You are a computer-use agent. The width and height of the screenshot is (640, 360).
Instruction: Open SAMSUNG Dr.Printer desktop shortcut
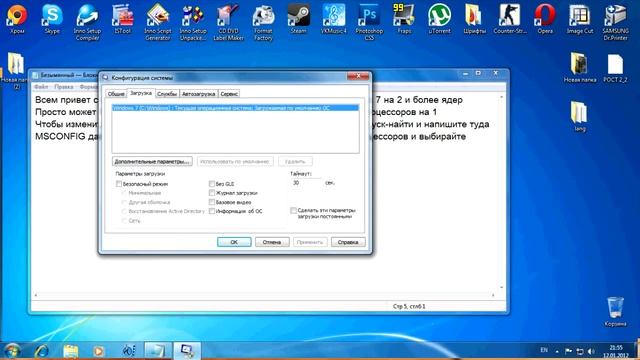(615, 22)
